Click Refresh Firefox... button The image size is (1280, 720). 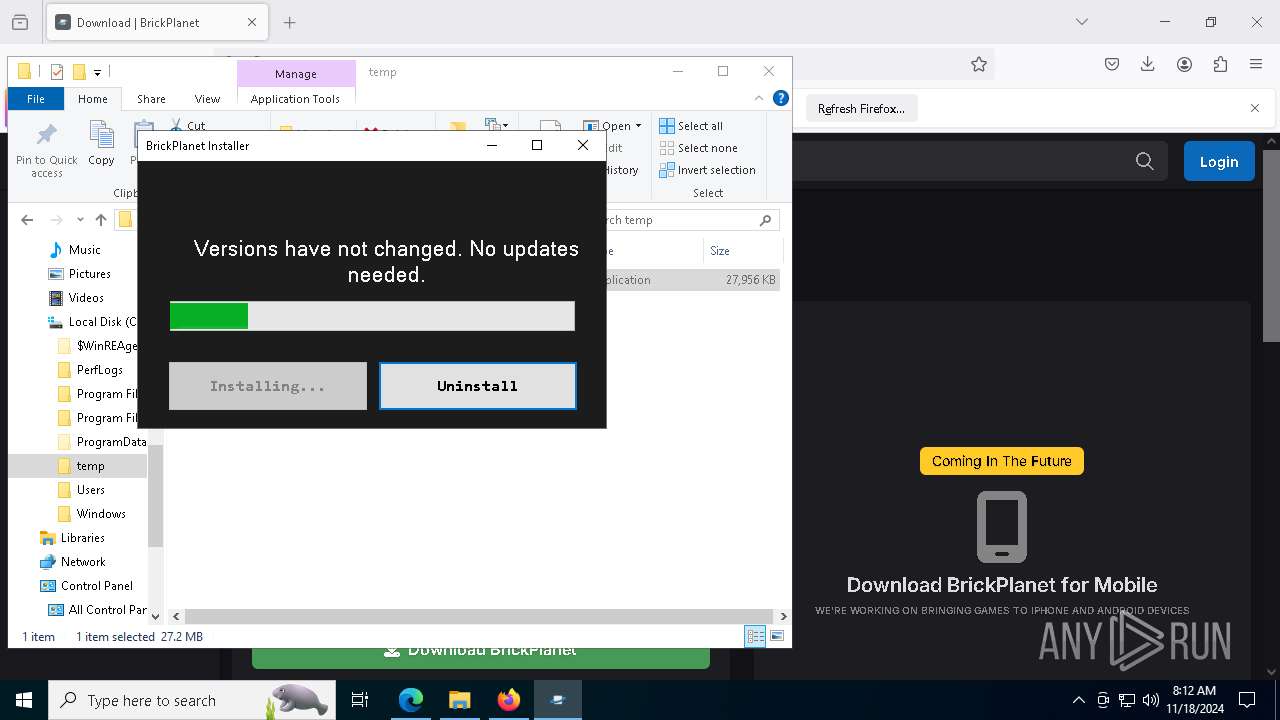pyautogui.click(x=861, y=108)
